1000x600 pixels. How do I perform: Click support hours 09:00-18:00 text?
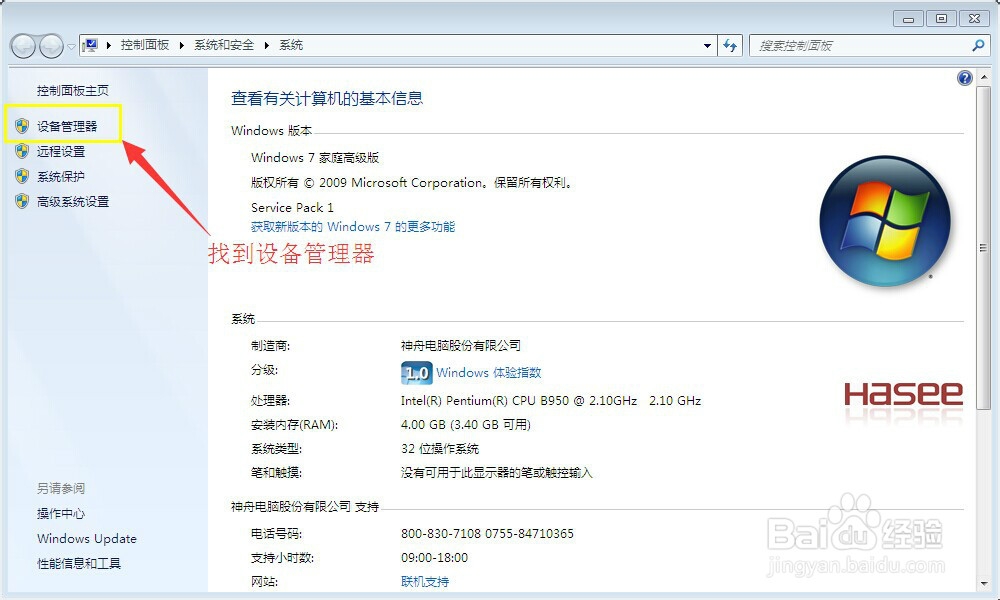[434, 558]
